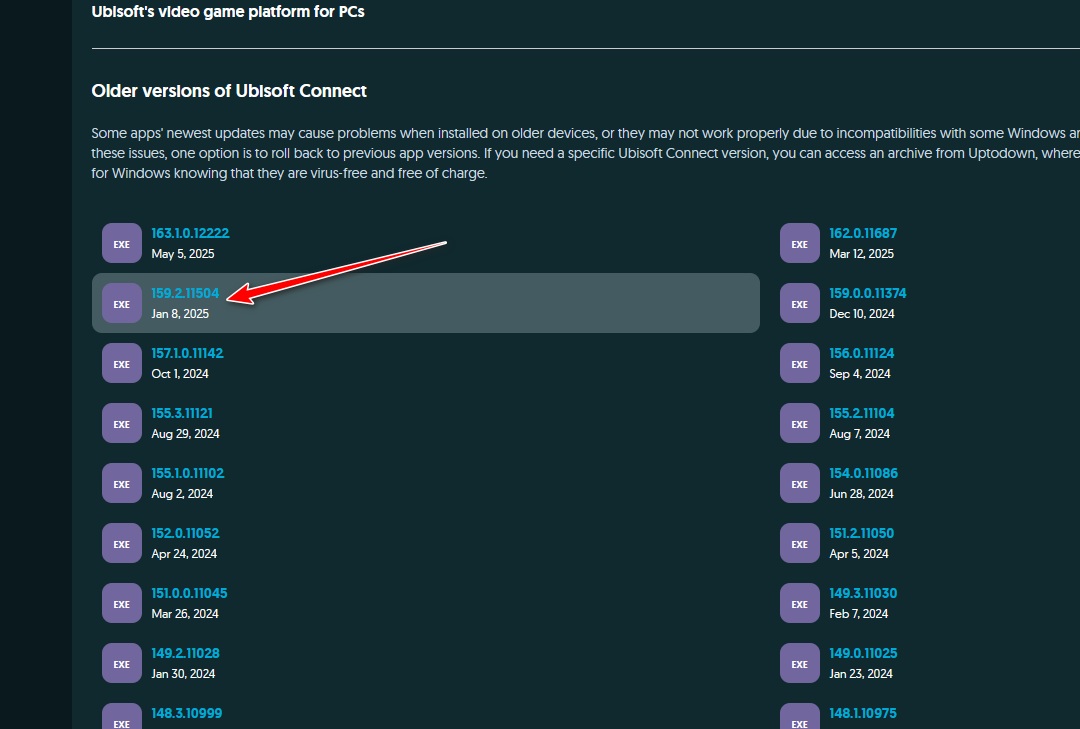The image size is (1080, 729).
Task: Choose the 149.0.11025 version link
Action: click(863, 653)
